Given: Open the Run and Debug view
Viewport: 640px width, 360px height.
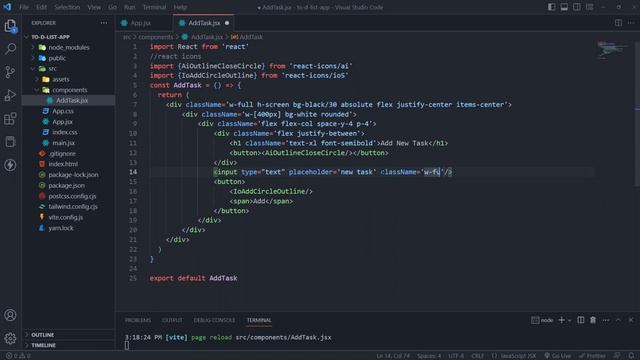Looking at the screenshot, I should (10, 96).
